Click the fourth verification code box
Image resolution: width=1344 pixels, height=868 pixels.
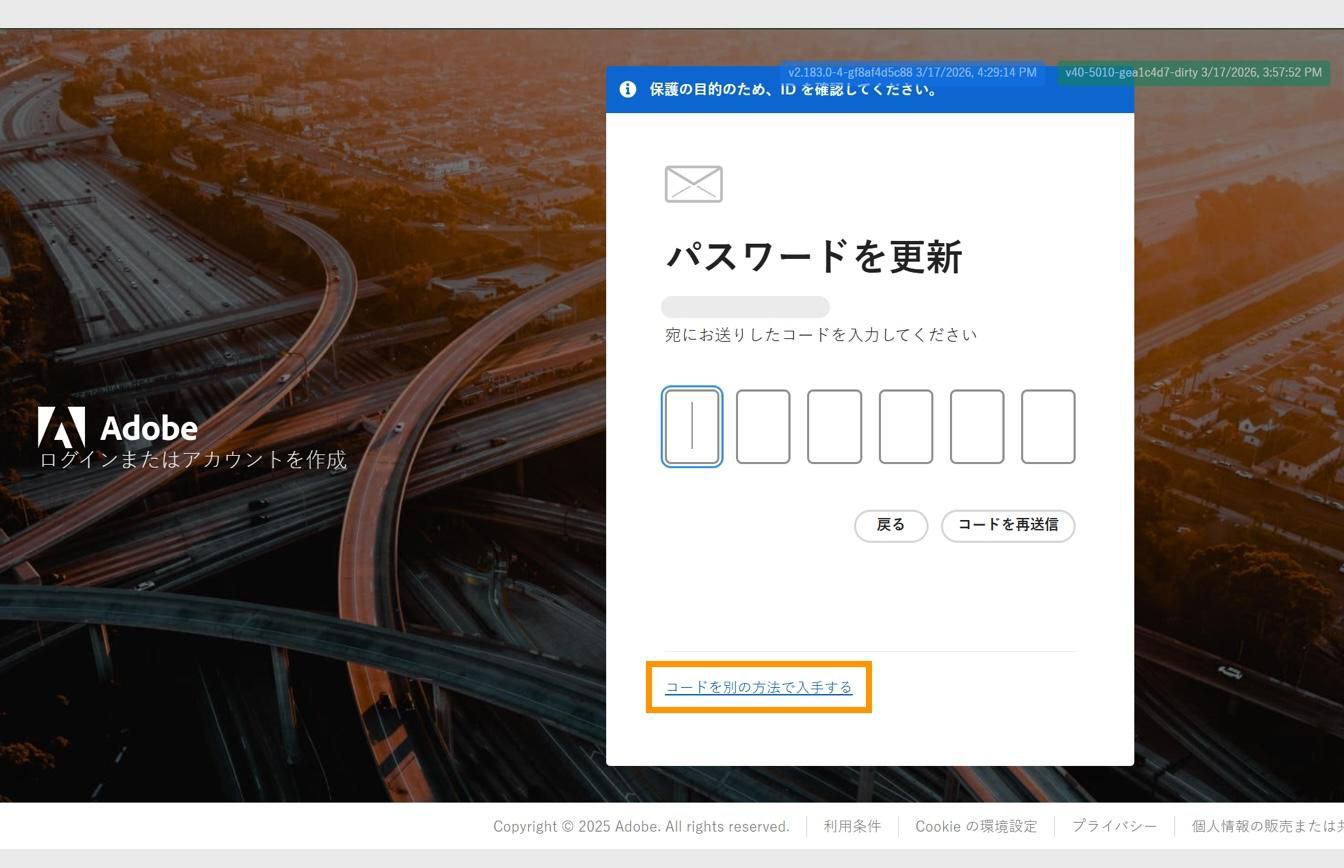[x=906, y=427]
